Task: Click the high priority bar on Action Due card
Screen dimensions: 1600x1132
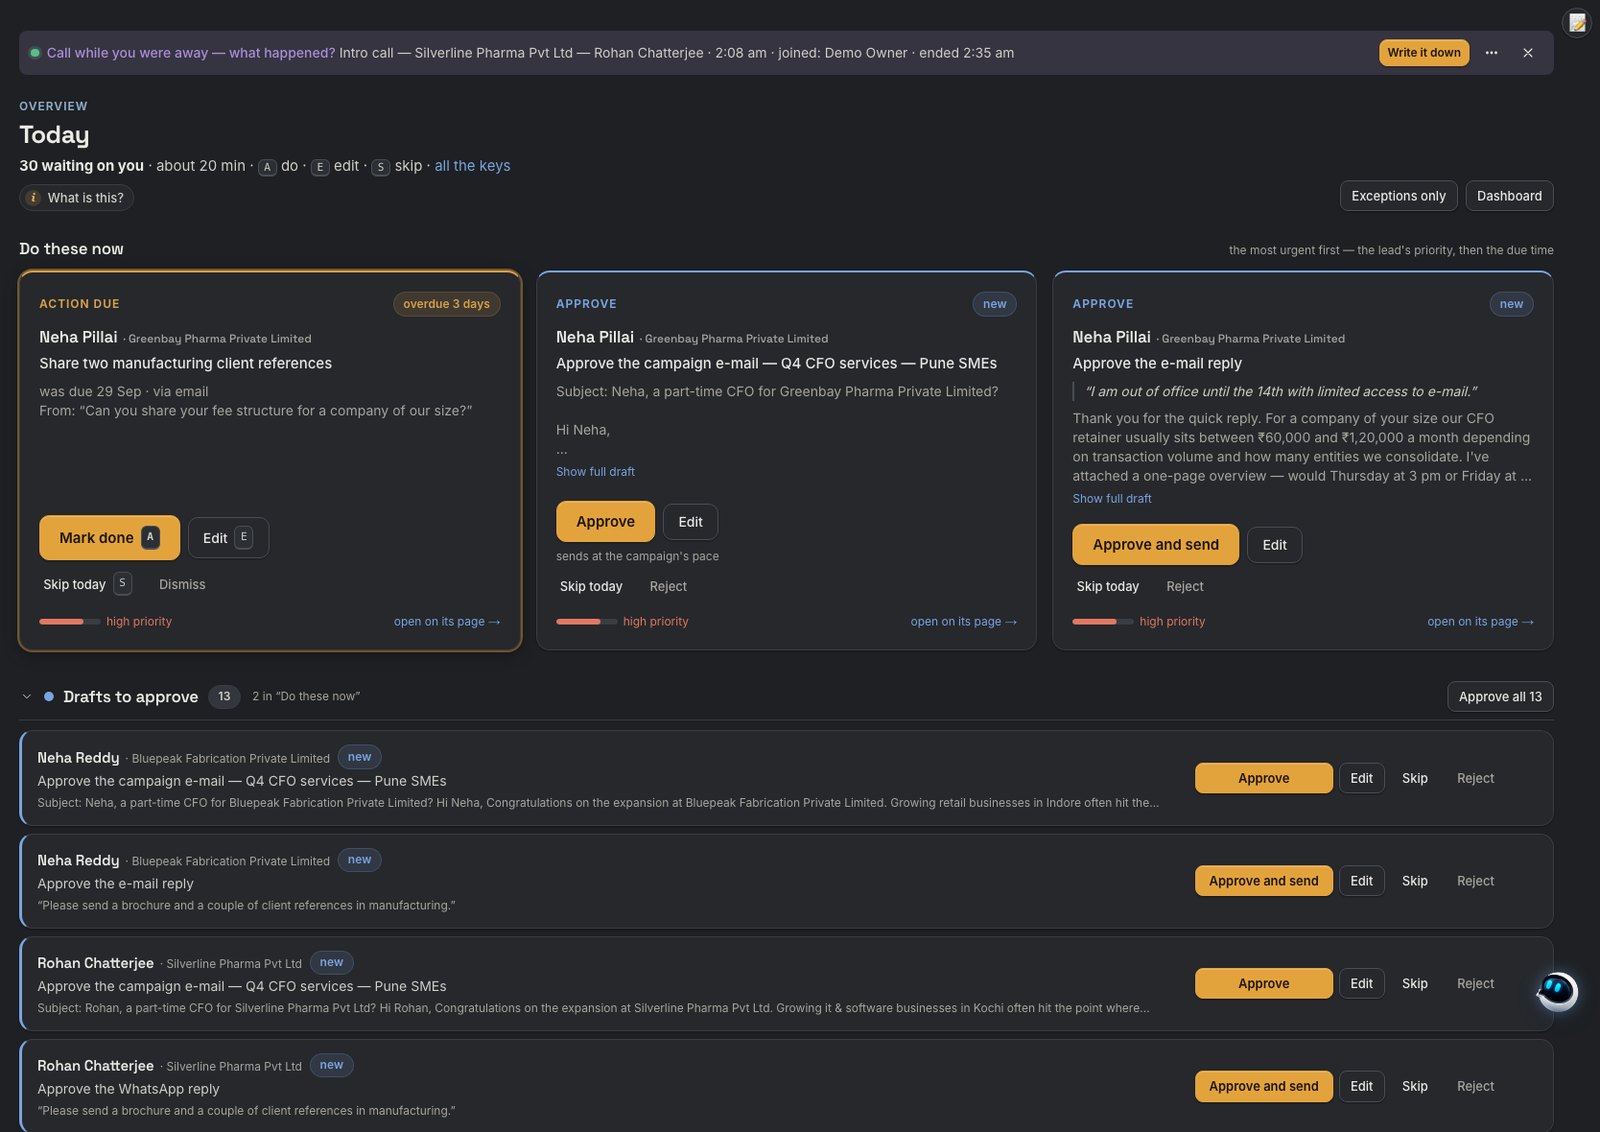Action: tap(70, 622)
